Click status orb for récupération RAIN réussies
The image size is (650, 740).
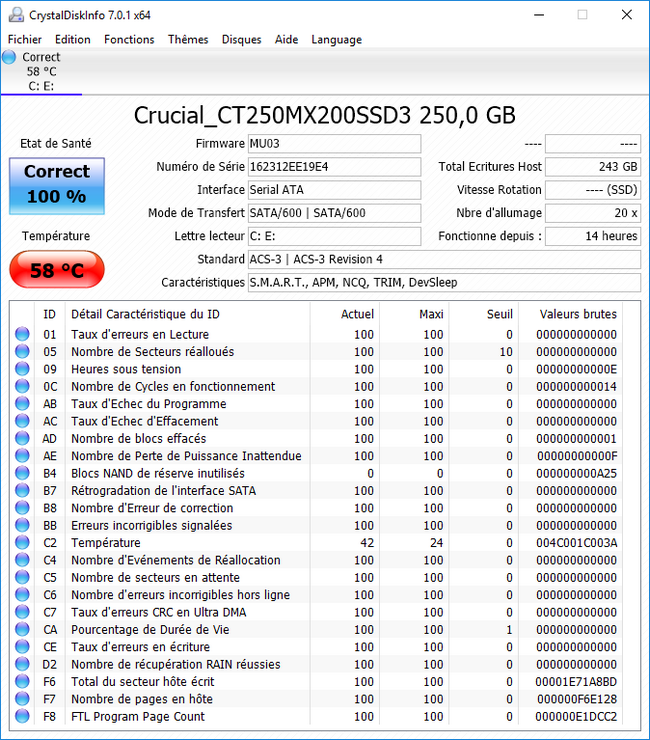click(x=22, y=664)
